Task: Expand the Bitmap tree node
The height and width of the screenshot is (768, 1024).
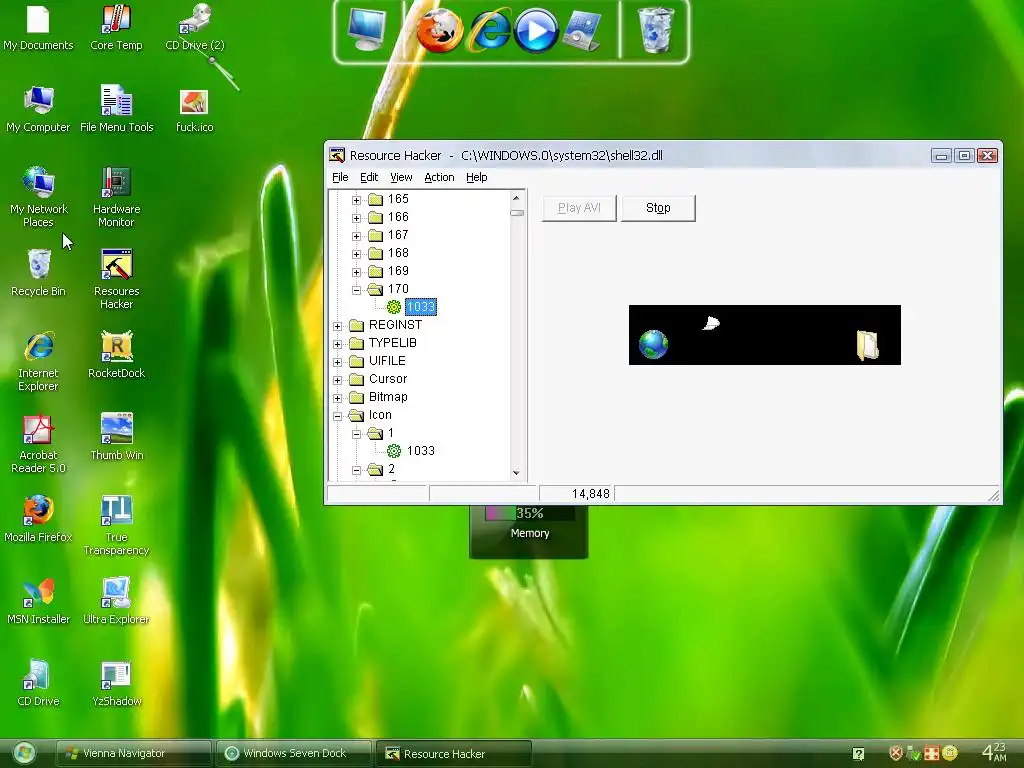Action: (x=338, y=398)
